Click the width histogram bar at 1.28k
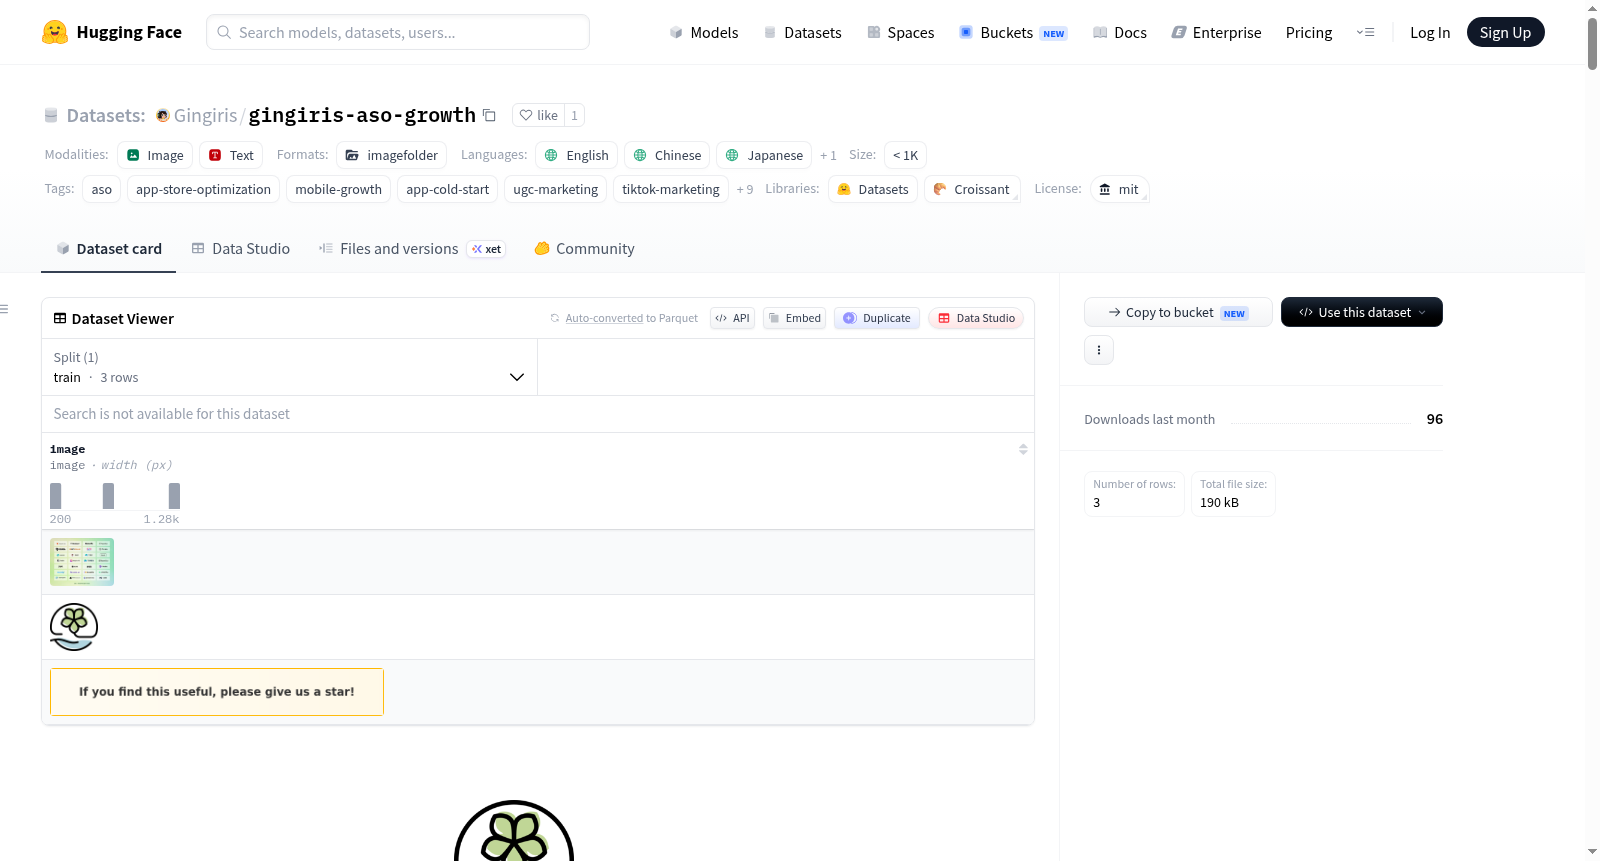The width and height of the screenshot is (1600, 861). click(174, 496)
